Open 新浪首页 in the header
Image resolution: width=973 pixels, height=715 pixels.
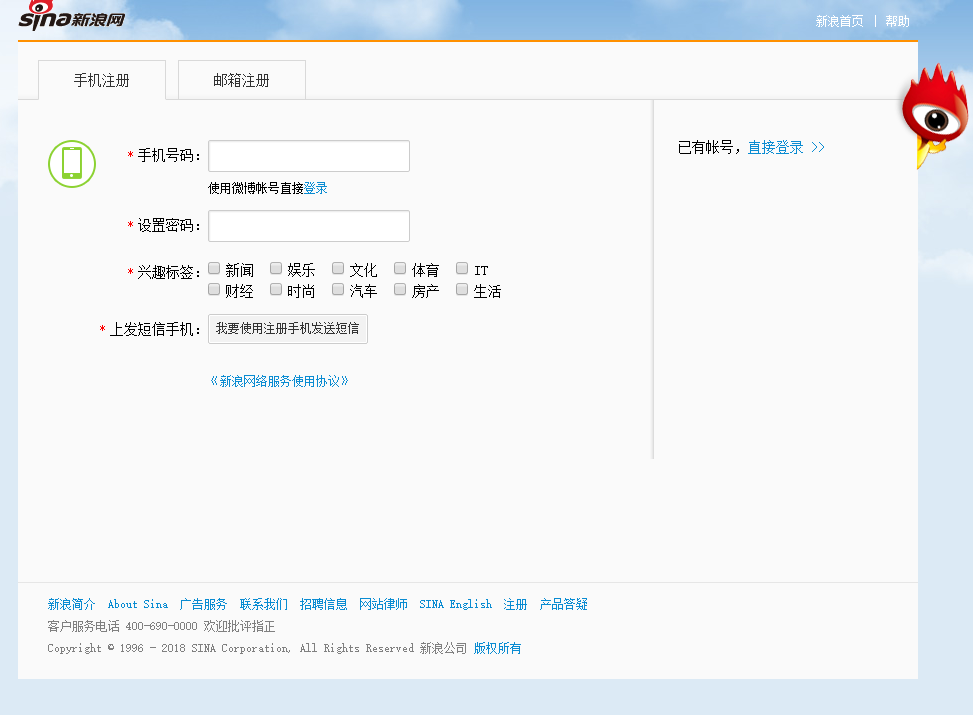pyautogui.click(x=839, y=21)
